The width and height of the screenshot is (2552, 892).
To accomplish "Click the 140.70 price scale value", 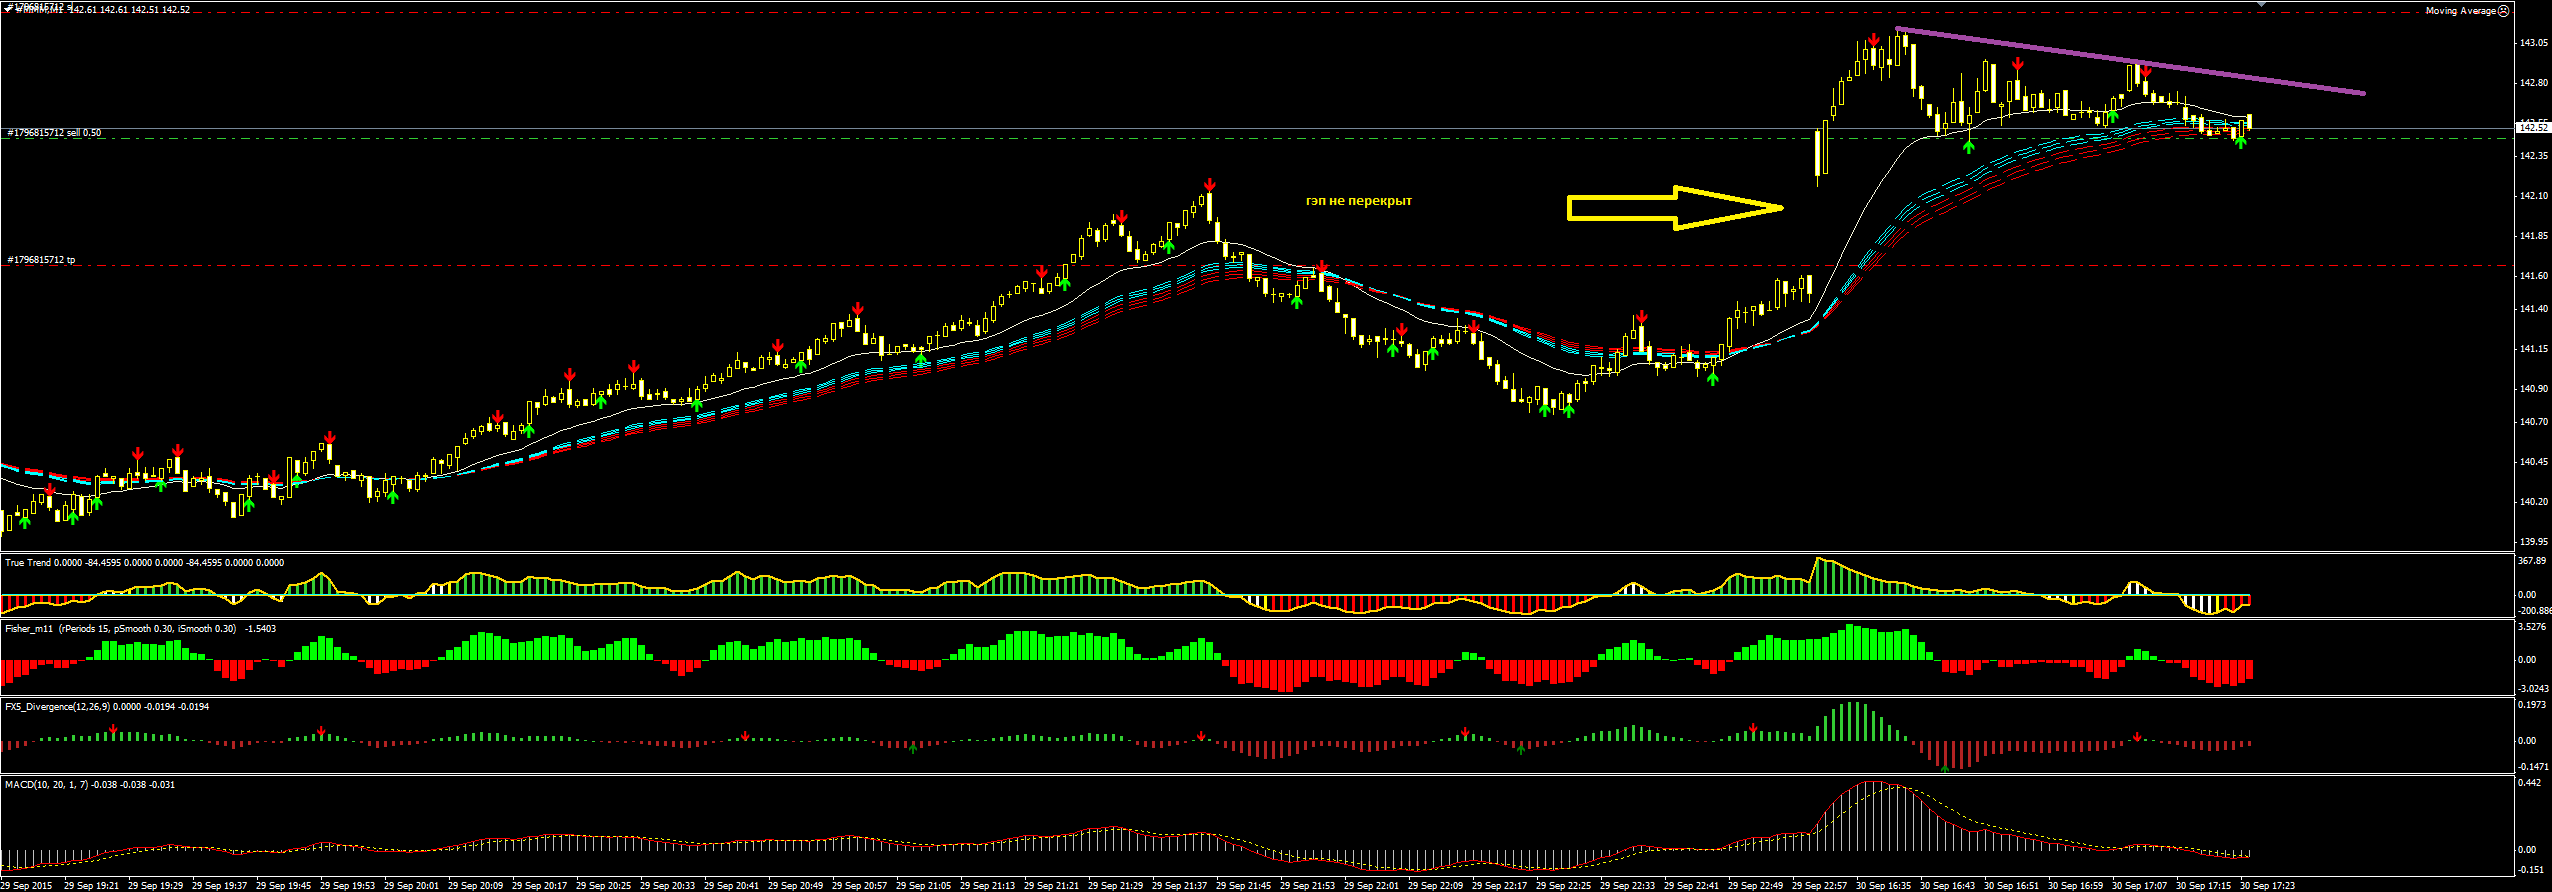I will [x=2533, y=422].
